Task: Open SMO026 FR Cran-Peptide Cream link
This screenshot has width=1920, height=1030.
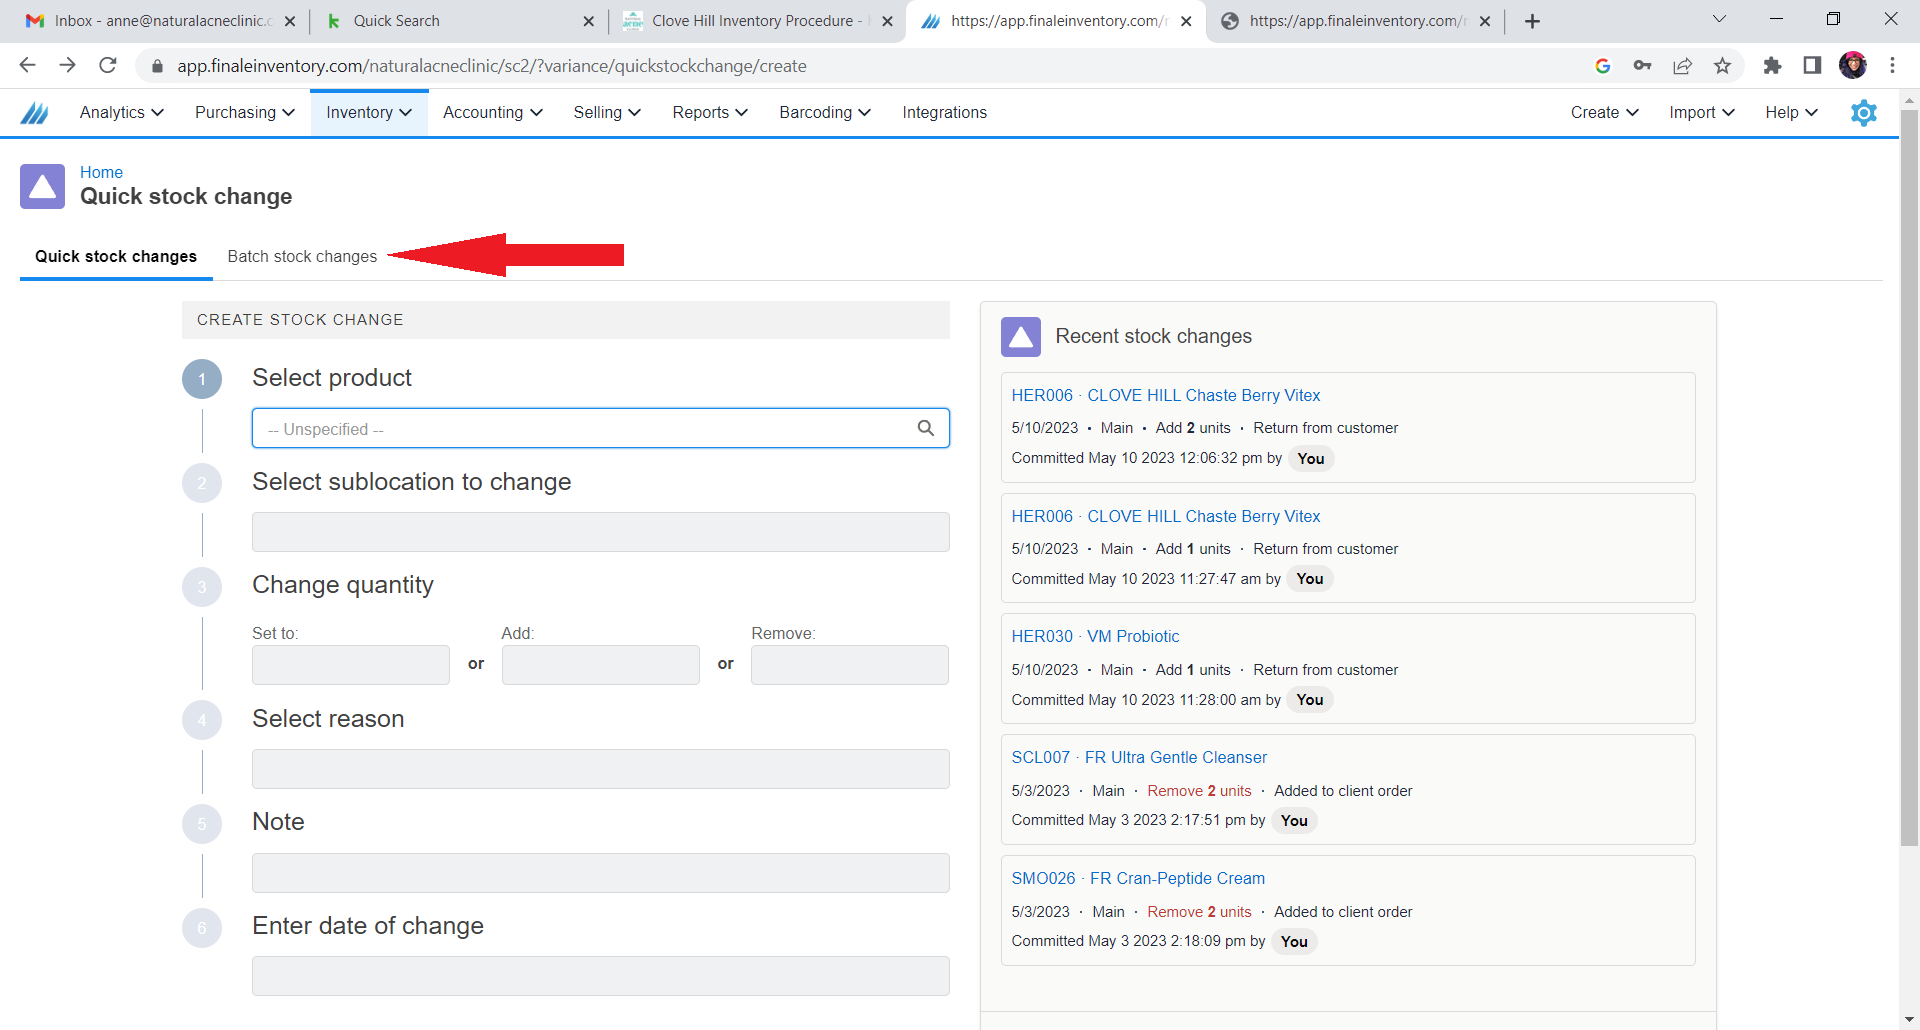Action: (1138, 879)
